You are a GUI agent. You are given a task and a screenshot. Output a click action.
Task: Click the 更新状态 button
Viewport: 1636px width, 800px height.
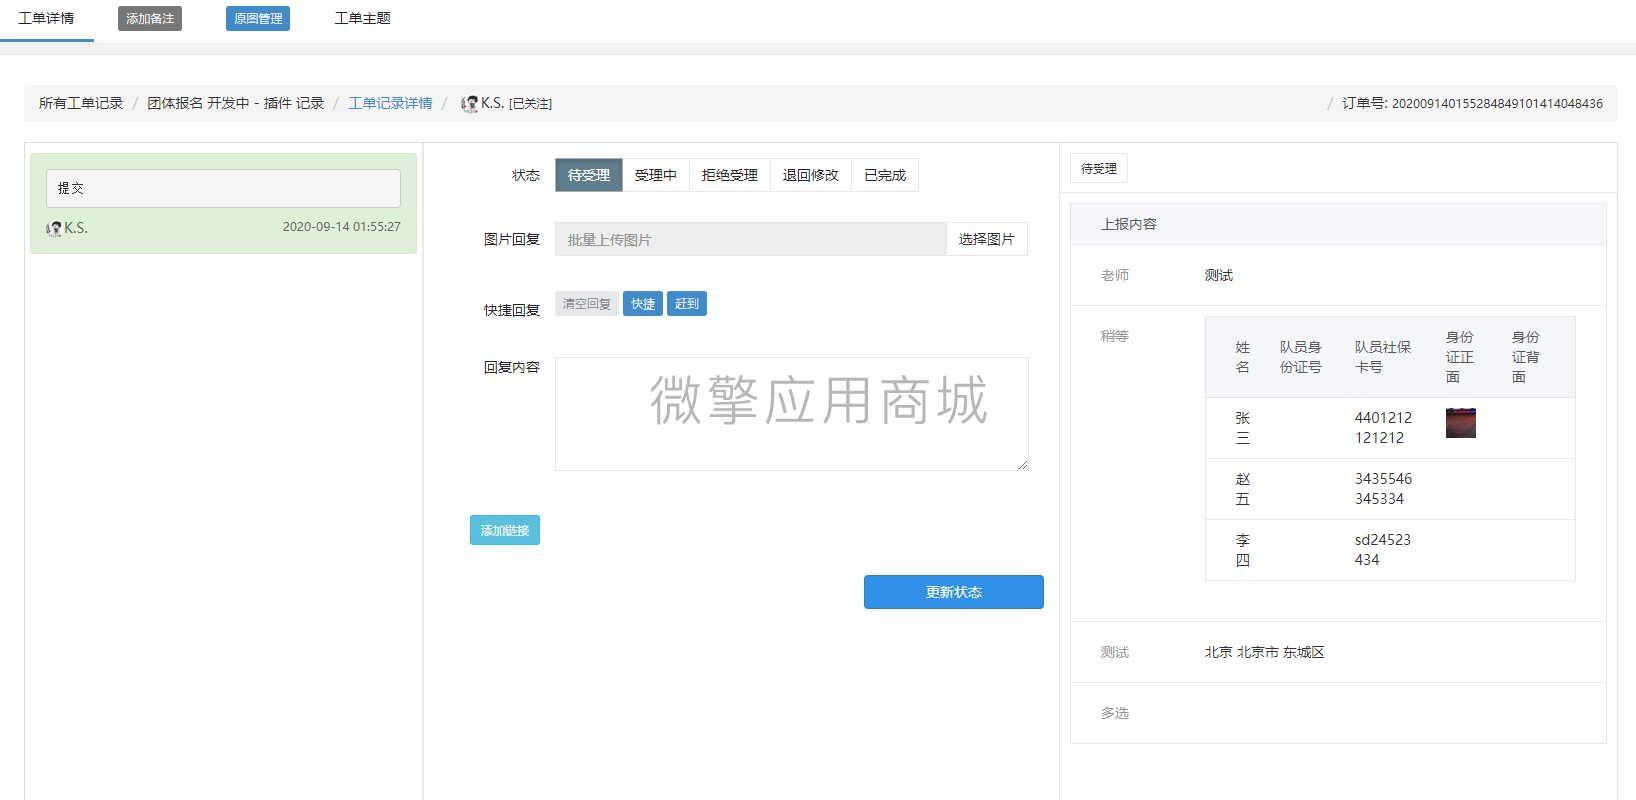(954, 592)
